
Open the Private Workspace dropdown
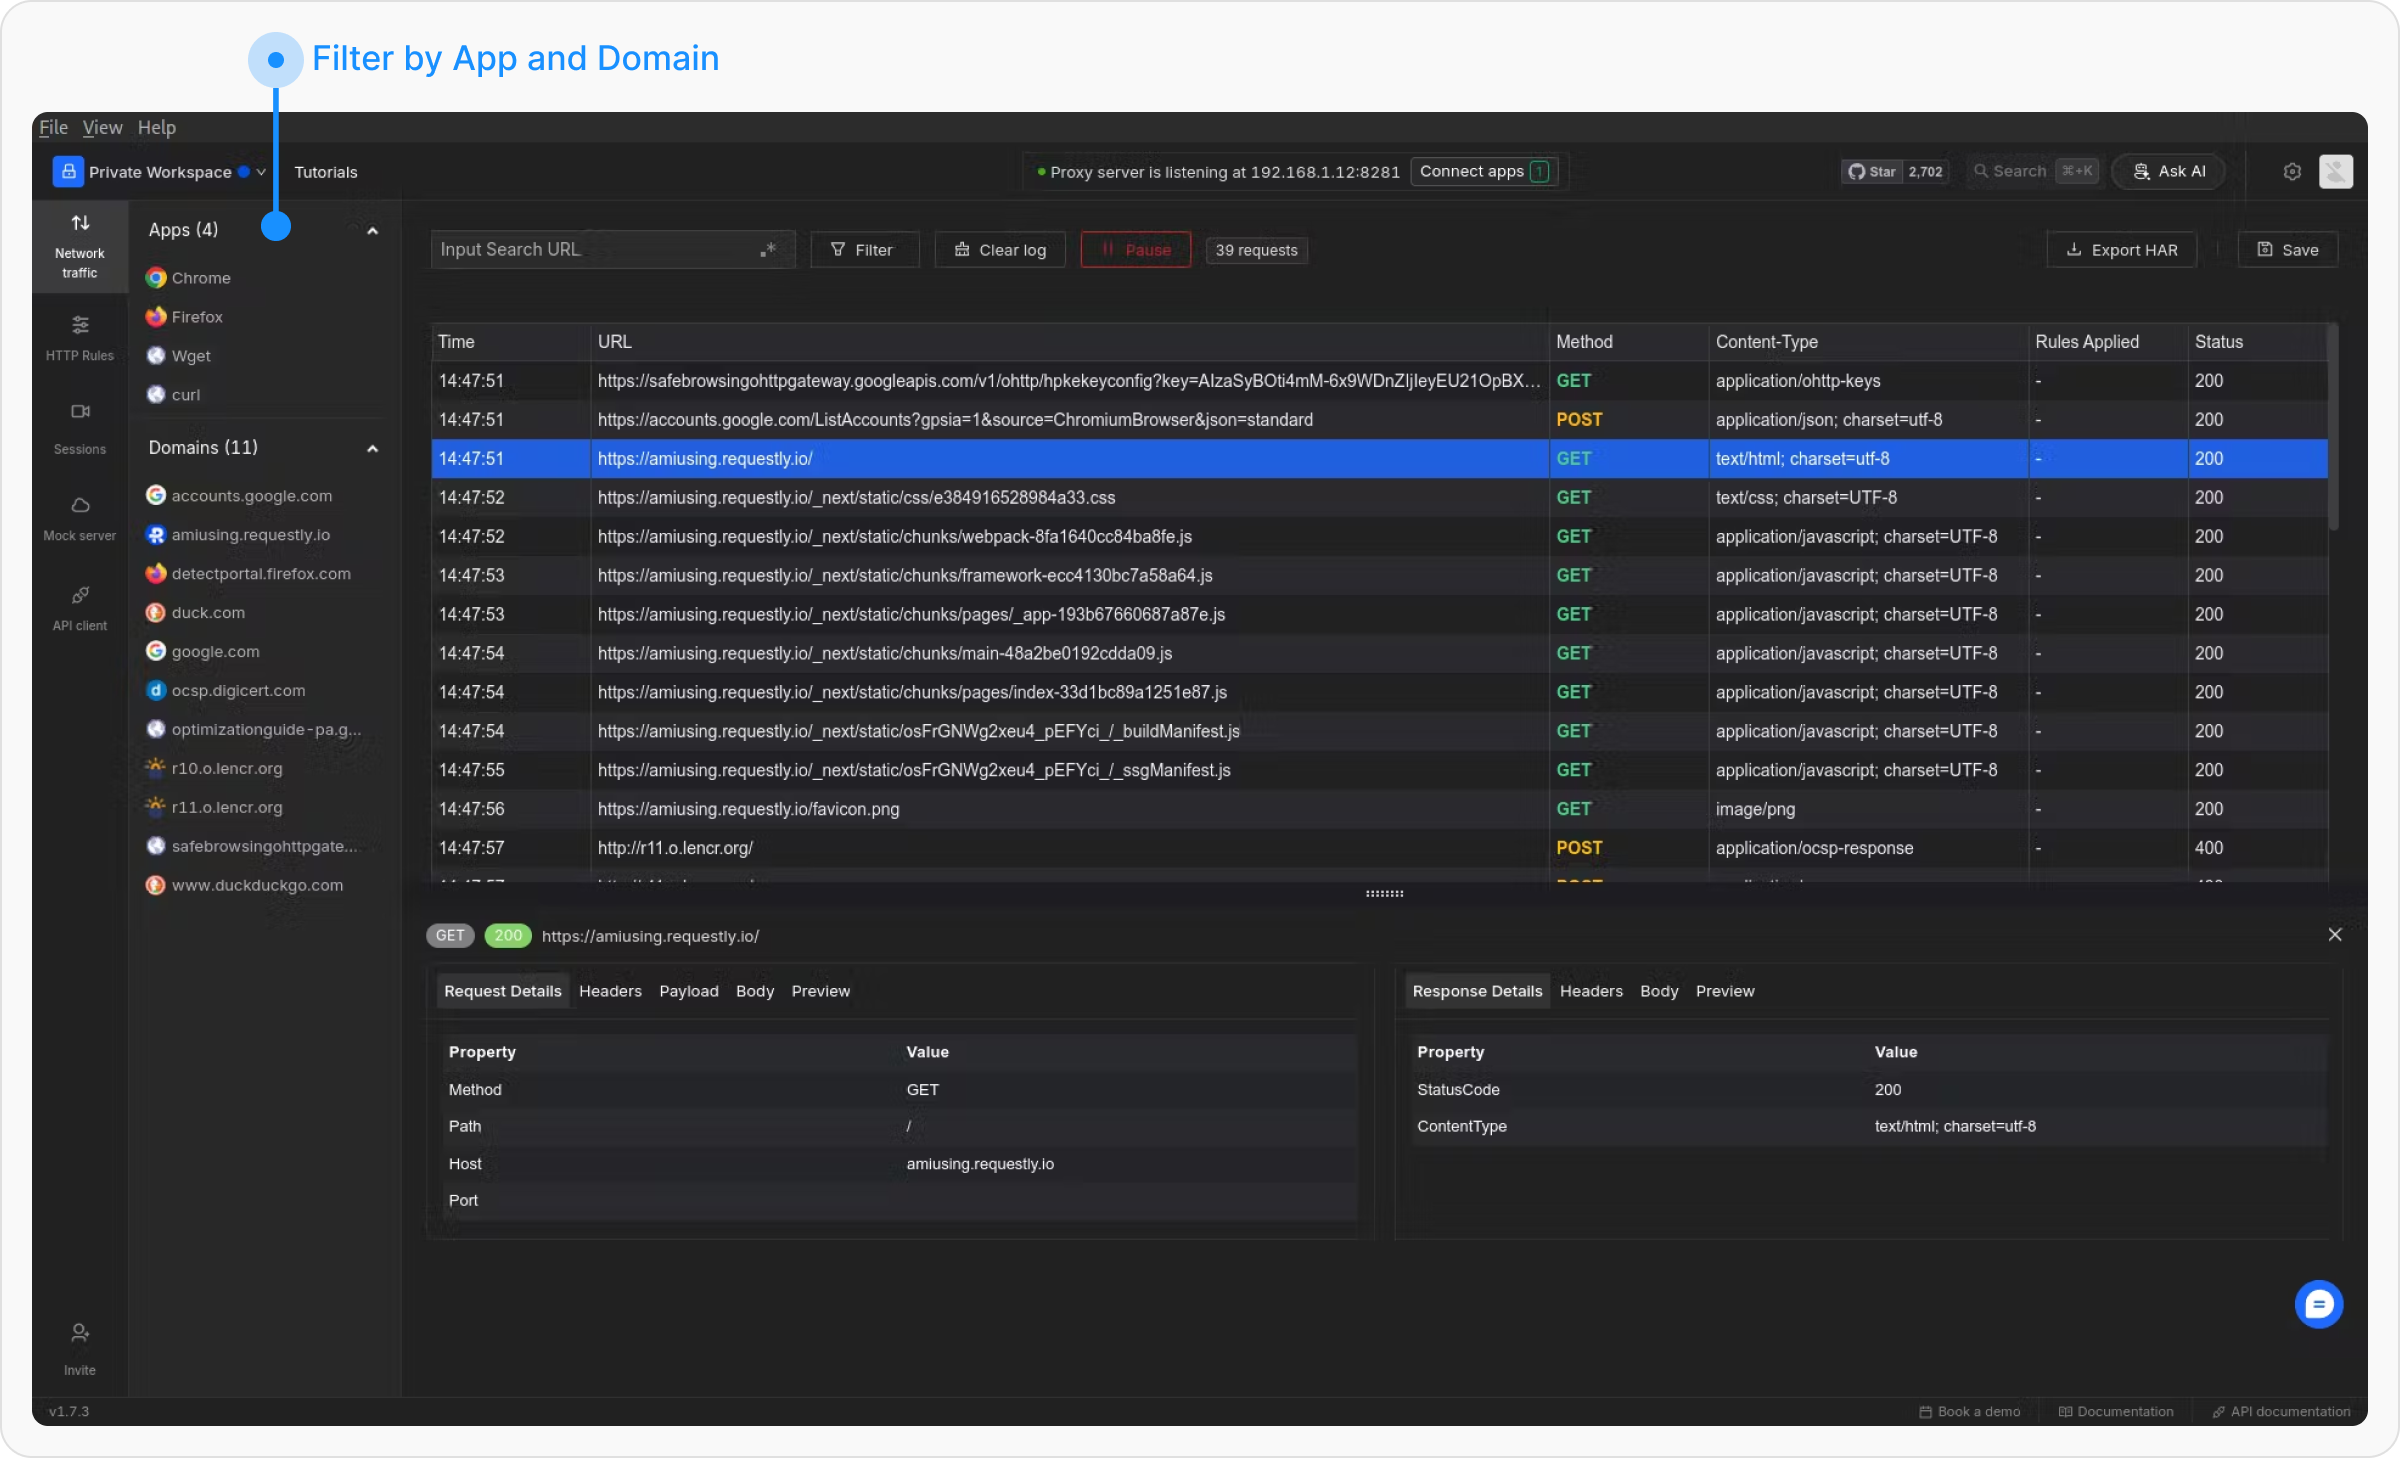160,172
